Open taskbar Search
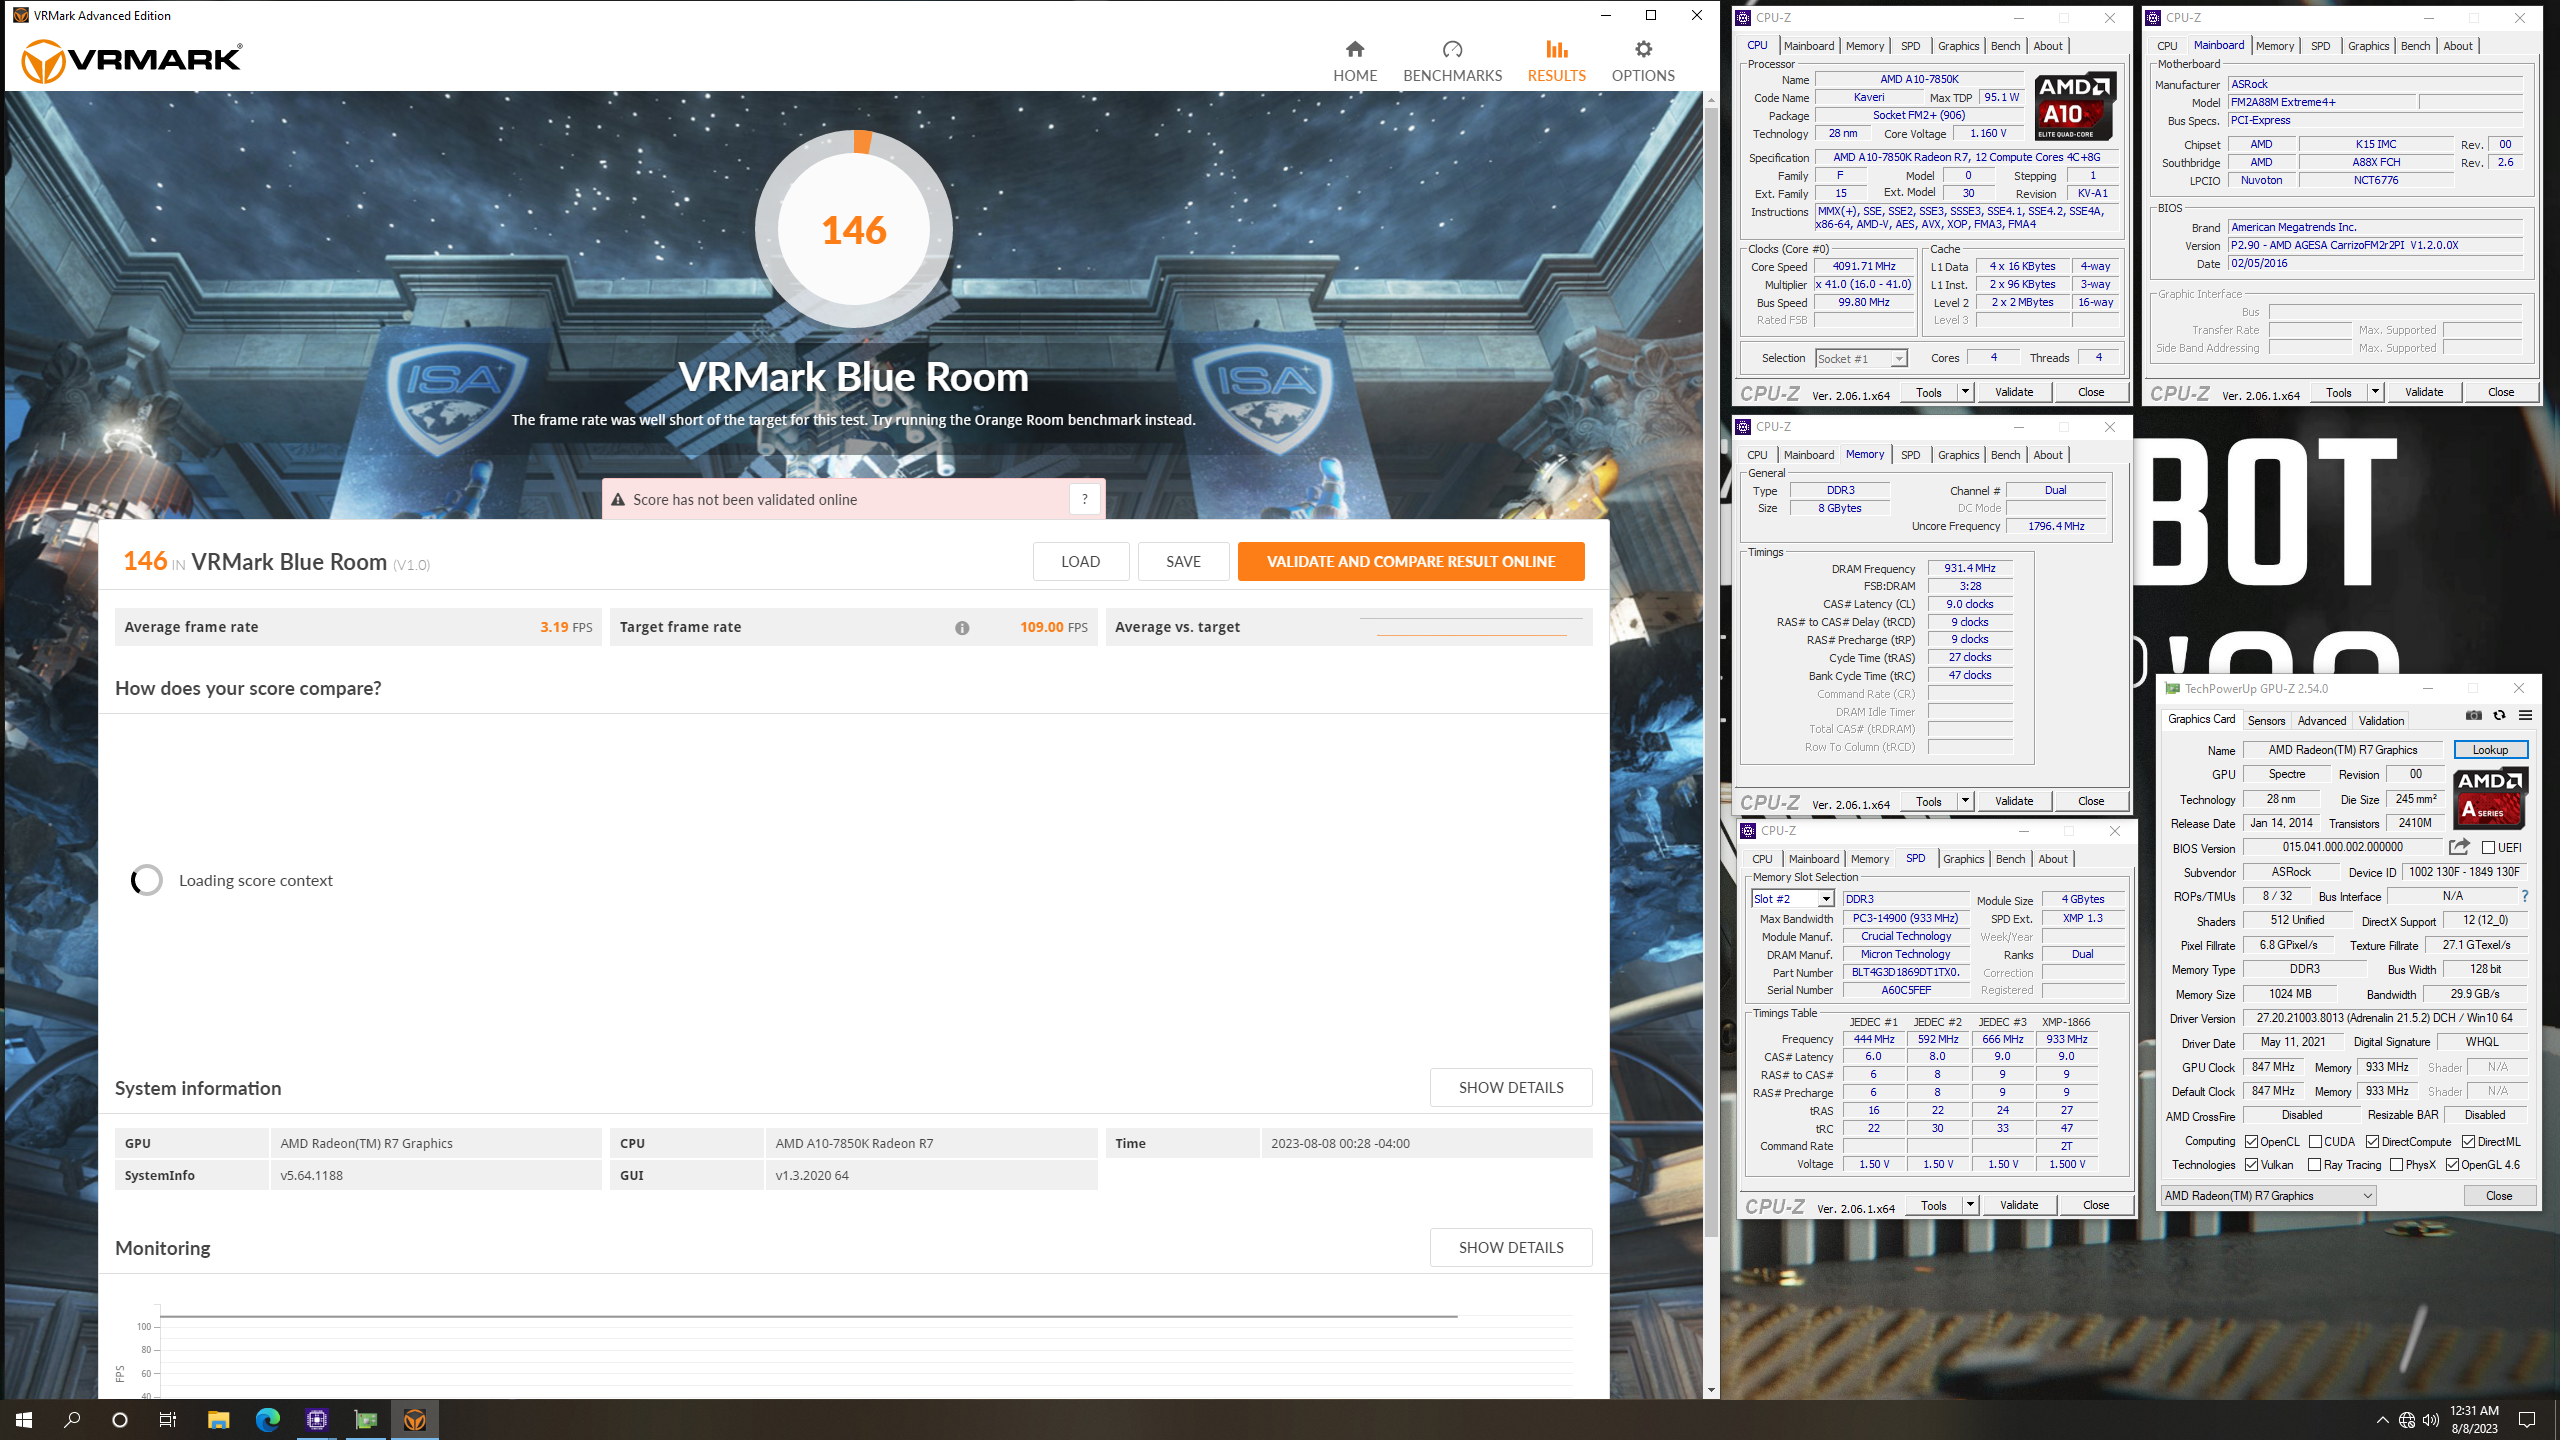Screen dimensions: 2560x1440 tap(72, 1419)
